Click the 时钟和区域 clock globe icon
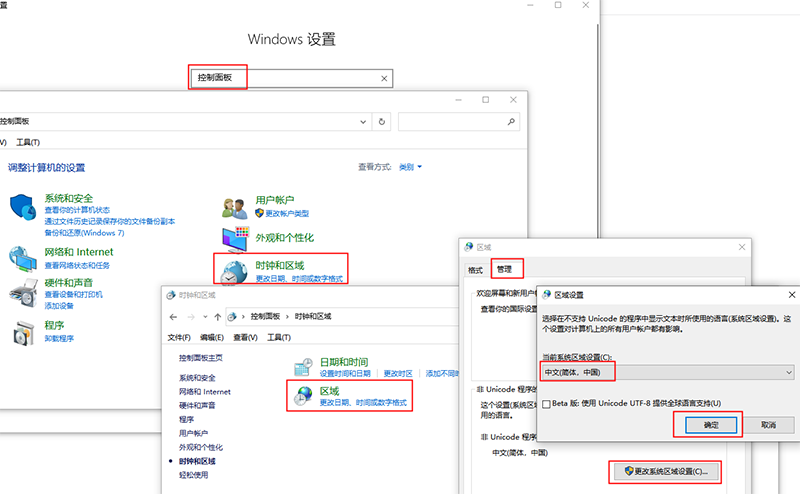 point(234,272)
